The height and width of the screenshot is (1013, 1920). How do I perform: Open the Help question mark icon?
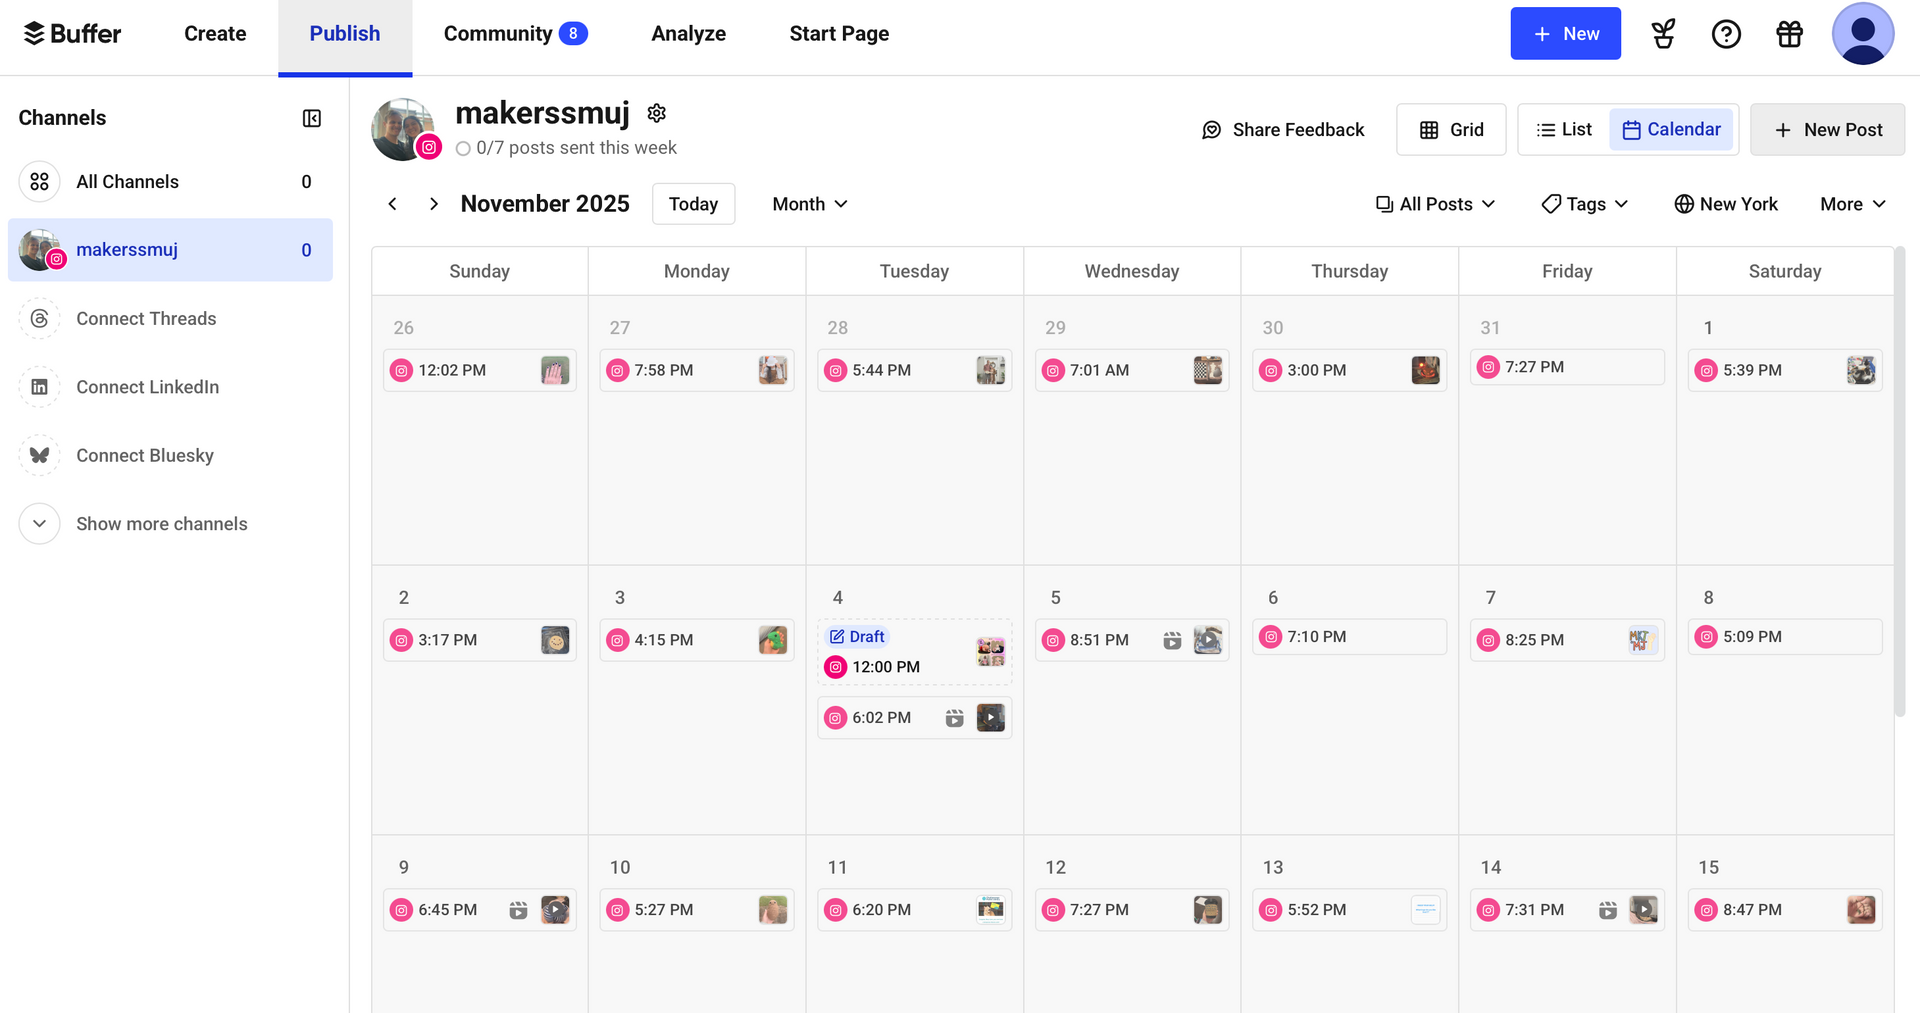(x=1726, y=33)
